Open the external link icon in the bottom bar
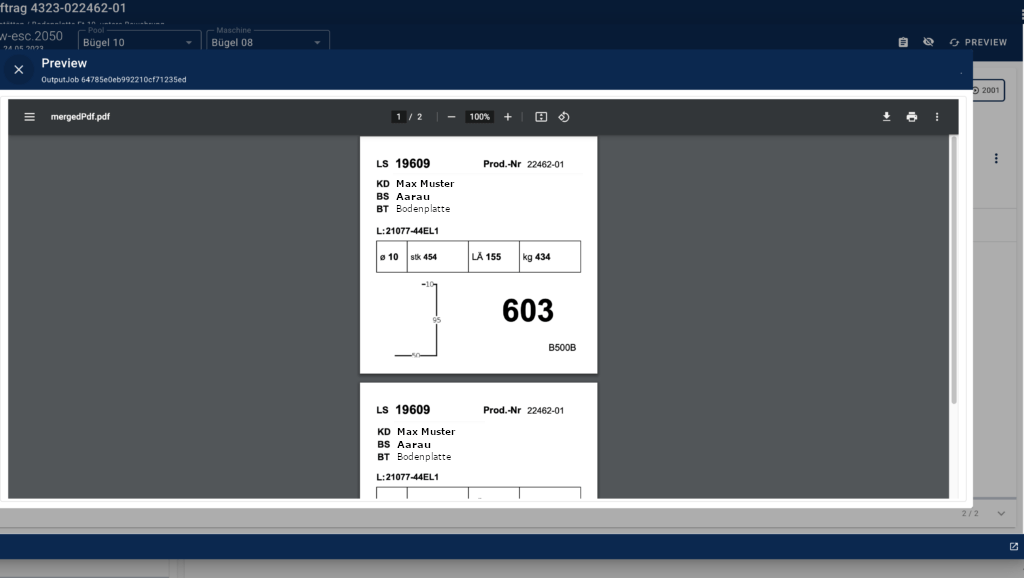This screenshot has height=578, width=1024. 1014,547
